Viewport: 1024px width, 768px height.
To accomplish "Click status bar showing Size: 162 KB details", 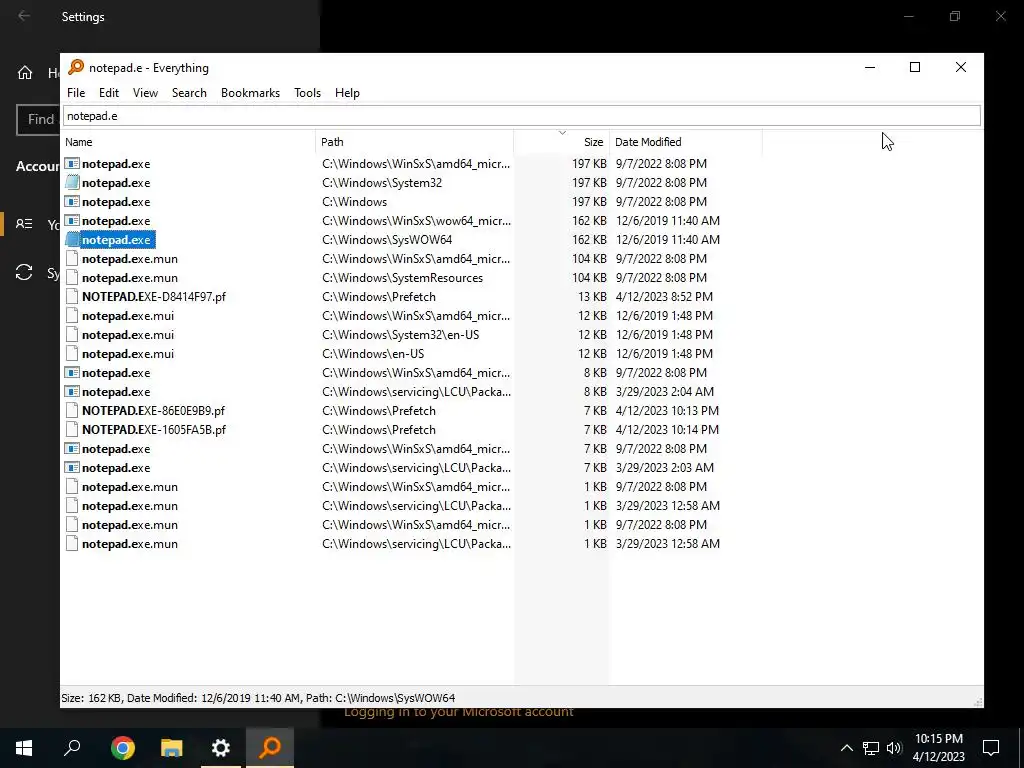I will click(258, 697).
